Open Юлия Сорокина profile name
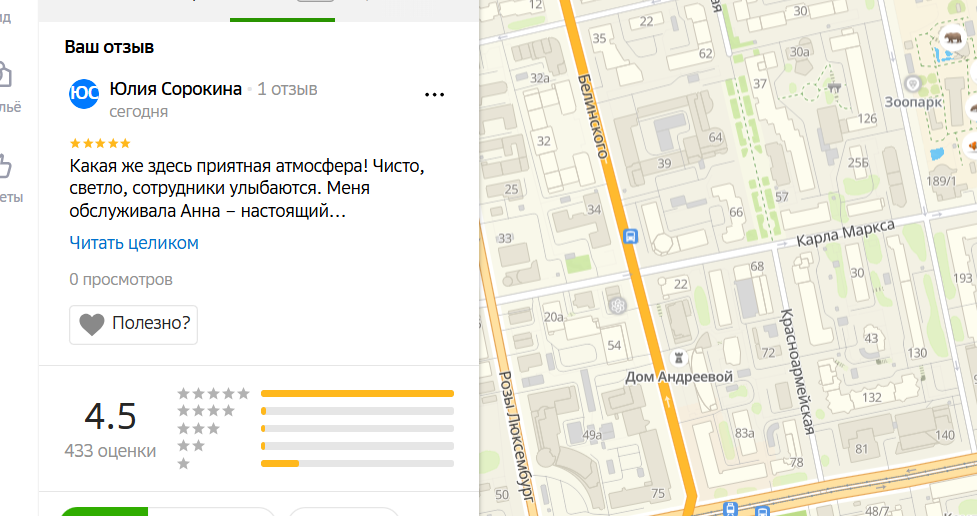 (x=175, y=89)
